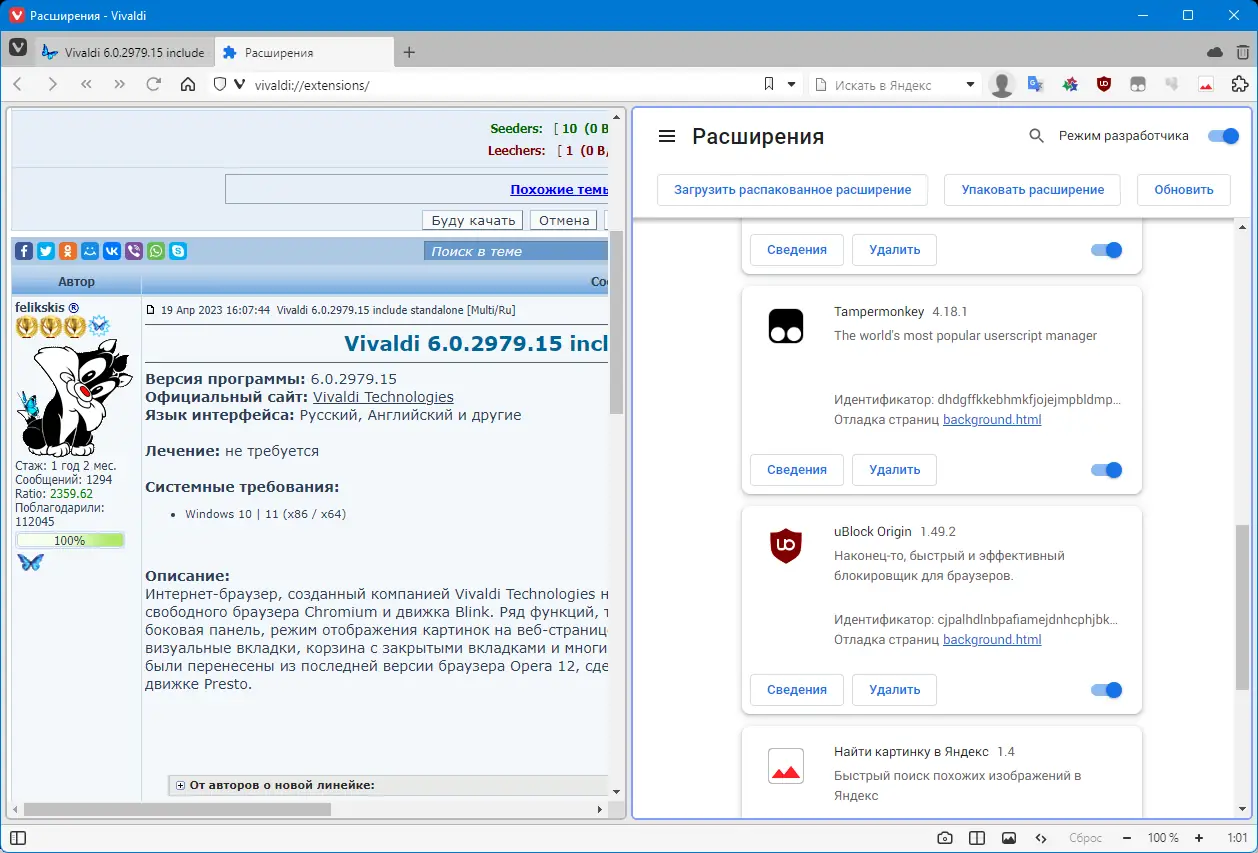Click the Tampermonkey toolbar icon
This screenshot has width=1258, height=853.
coord(1138,85)
